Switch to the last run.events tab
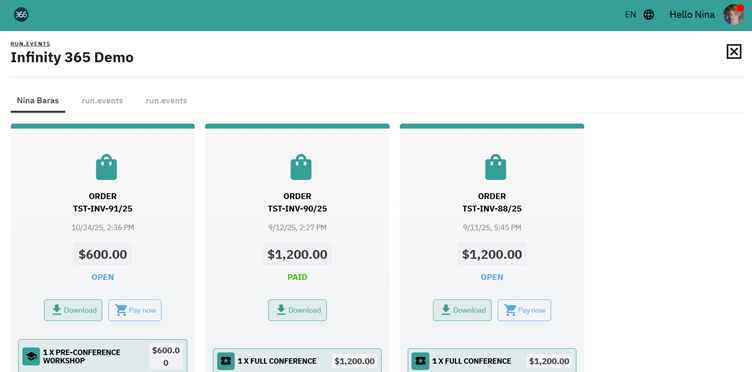 click(166, 101)
